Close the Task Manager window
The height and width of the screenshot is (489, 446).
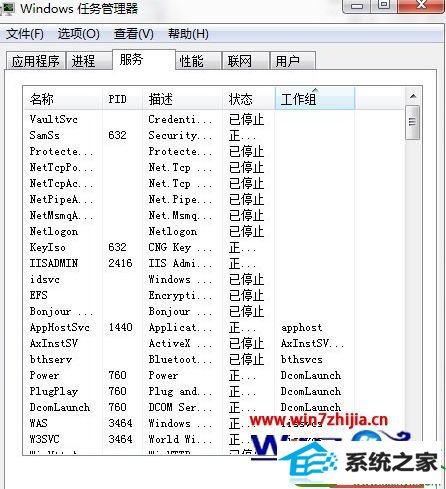pyautogui.click(x=421, y=6)
